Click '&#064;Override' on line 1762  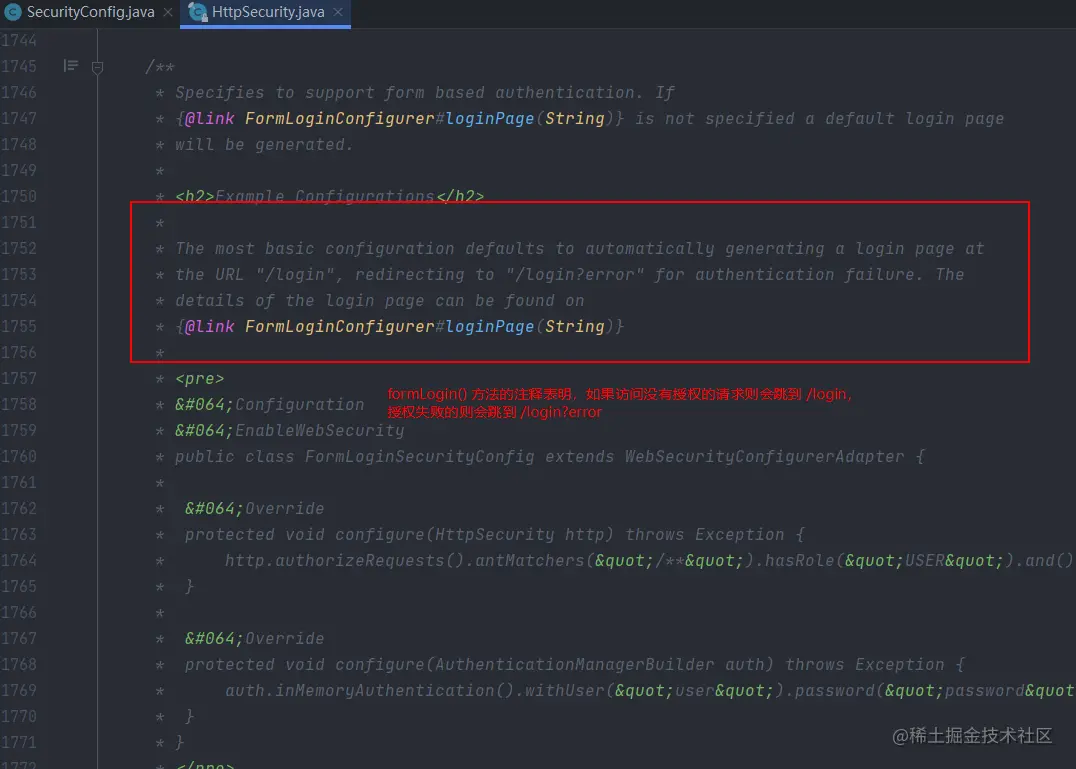(255, 509)
